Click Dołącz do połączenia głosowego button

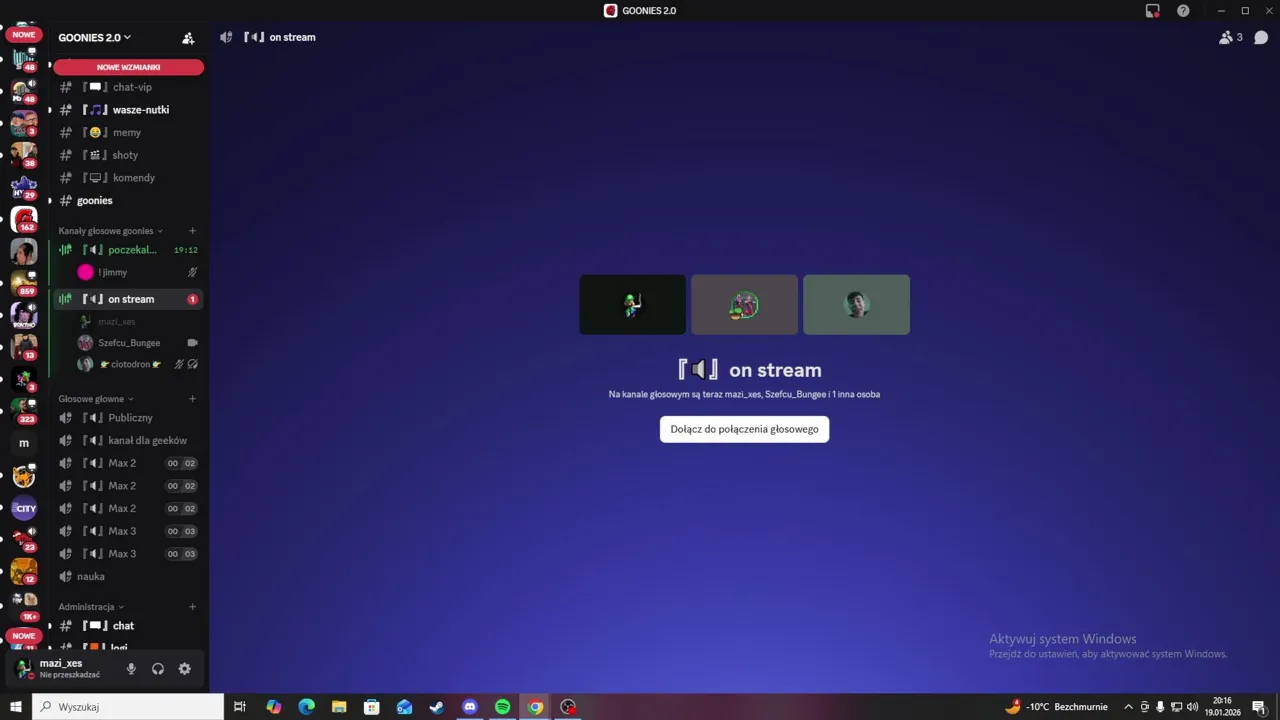(x=744, y=429)
